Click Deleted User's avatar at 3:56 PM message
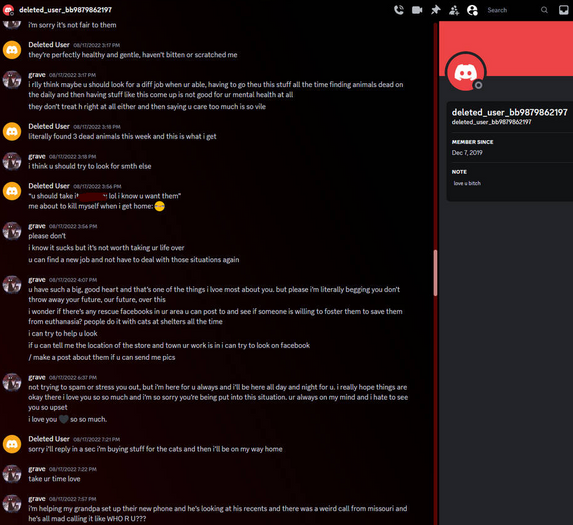Viewport: 573px width, 525px height. 12,191
